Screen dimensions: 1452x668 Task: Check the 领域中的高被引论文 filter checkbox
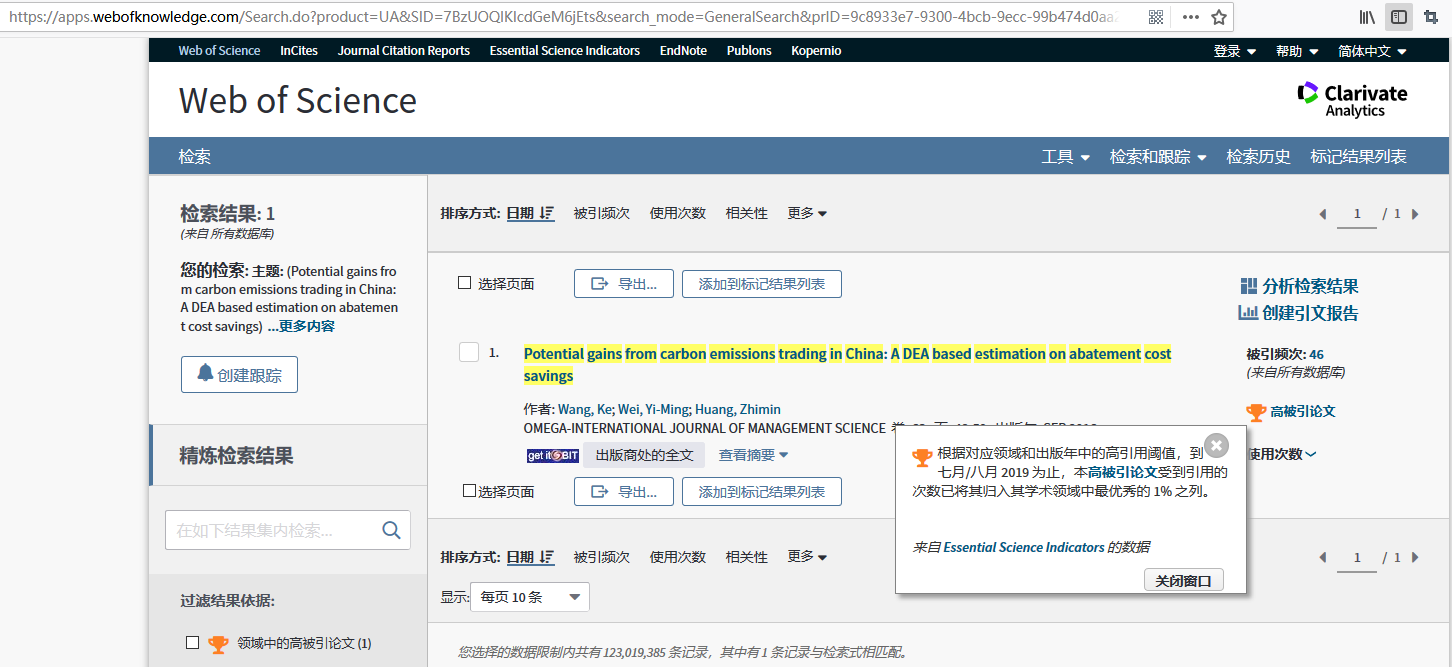(x=193, y=642)
